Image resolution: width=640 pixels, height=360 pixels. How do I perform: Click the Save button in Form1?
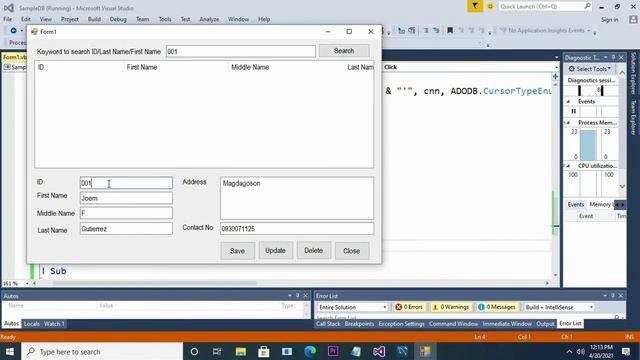pyautogui.click(x=237, y=251)
